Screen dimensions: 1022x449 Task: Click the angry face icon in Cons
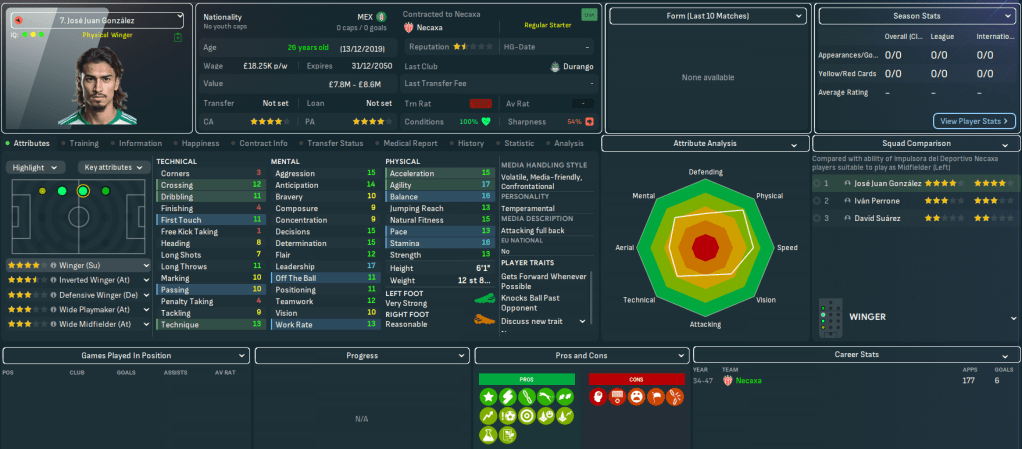tap(636, 397)
